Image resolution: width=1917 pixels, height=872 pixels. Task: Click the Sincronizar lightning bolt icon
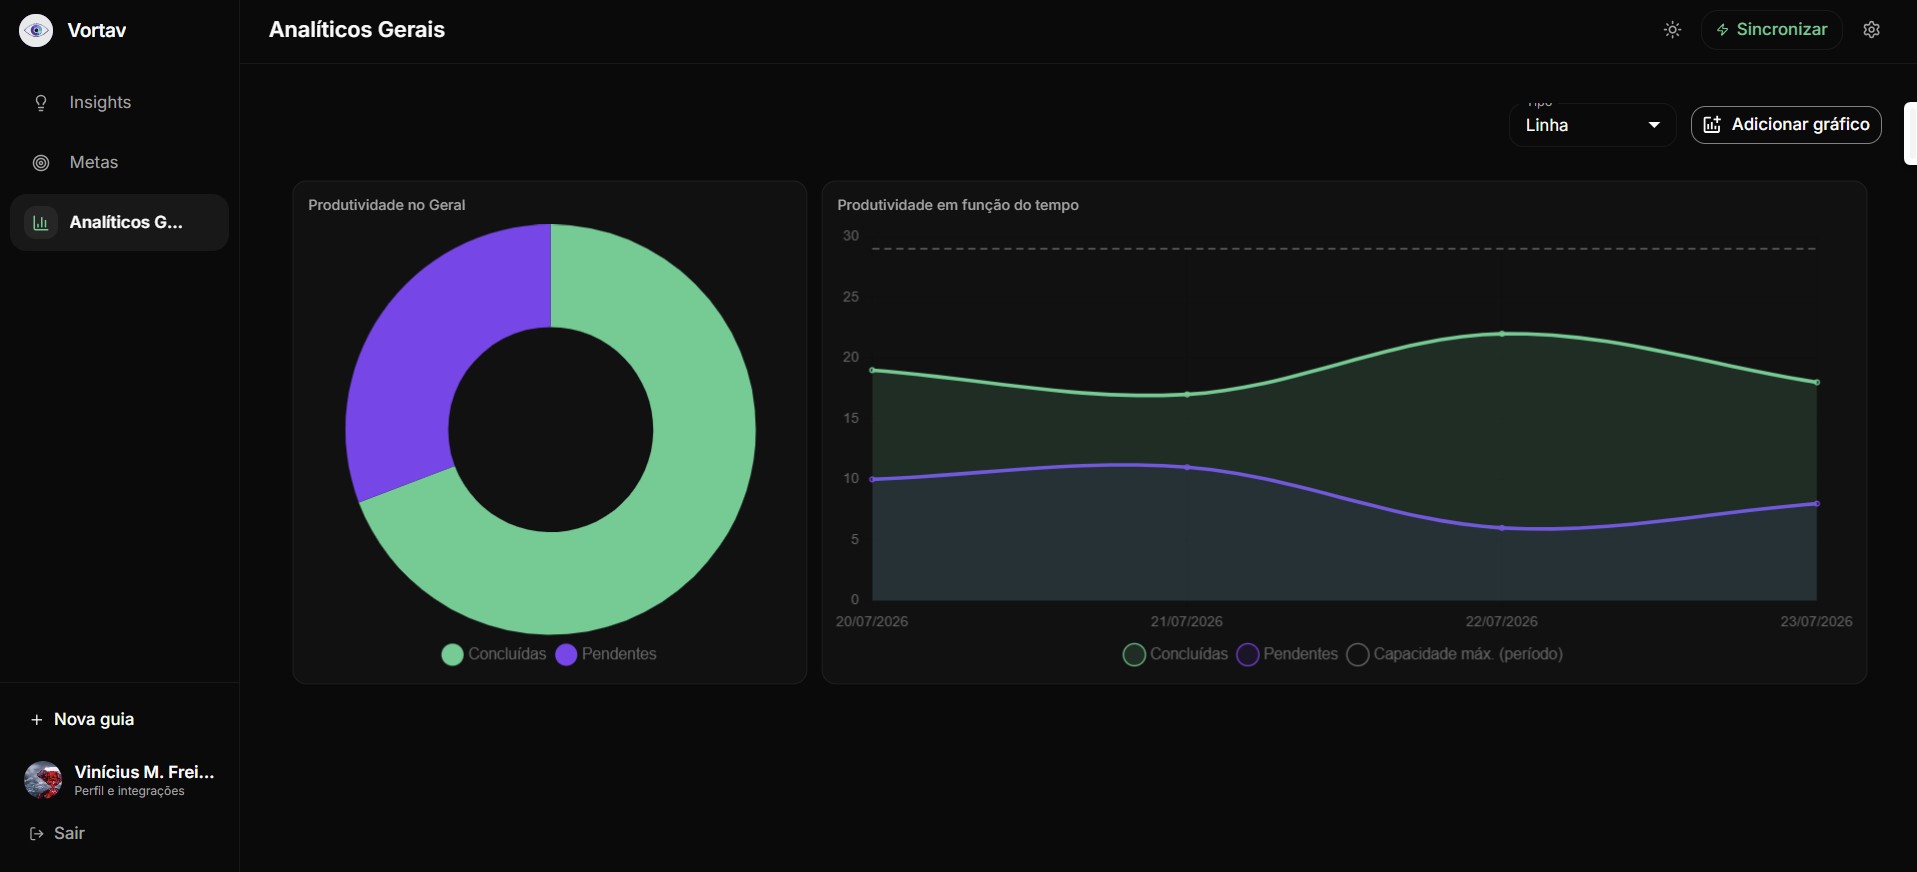pos(1722,30)
